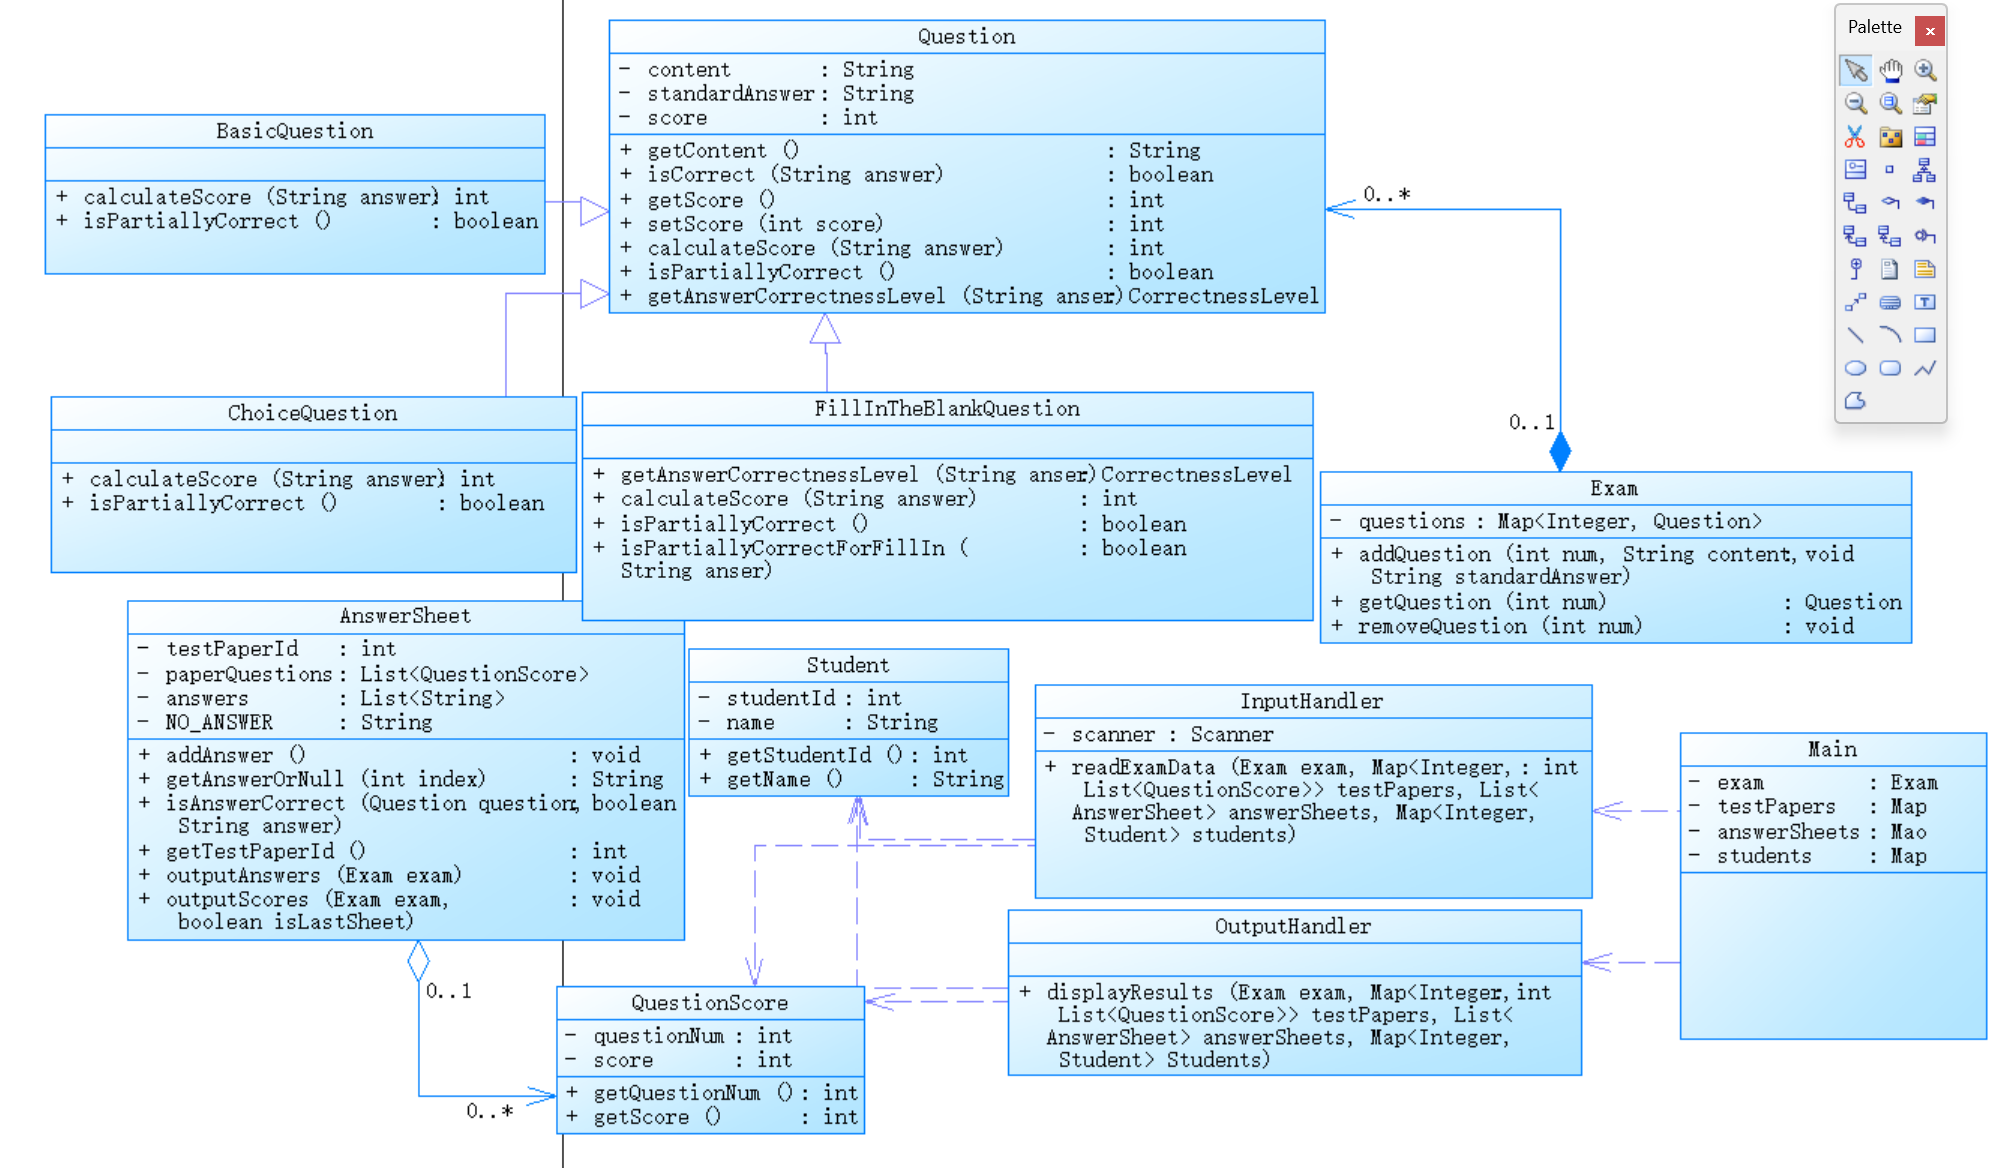1990x1168 pixels.
Task: Pick the Ellipse shape tool
Action: tap(1855, 368)
